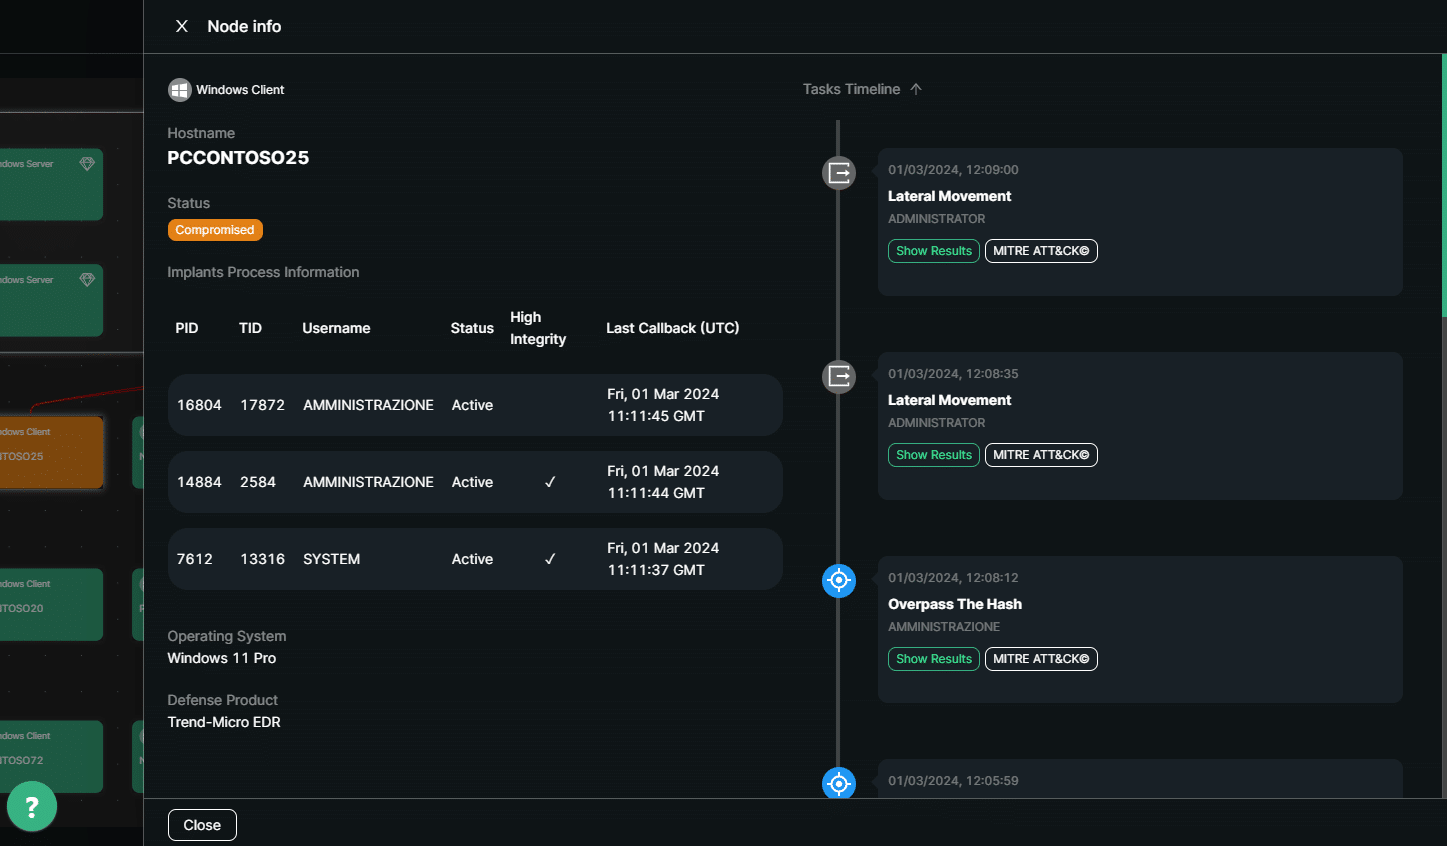
Task: Close the Node info panel with X
Action: pyautogui.click(x=181, y=26)
